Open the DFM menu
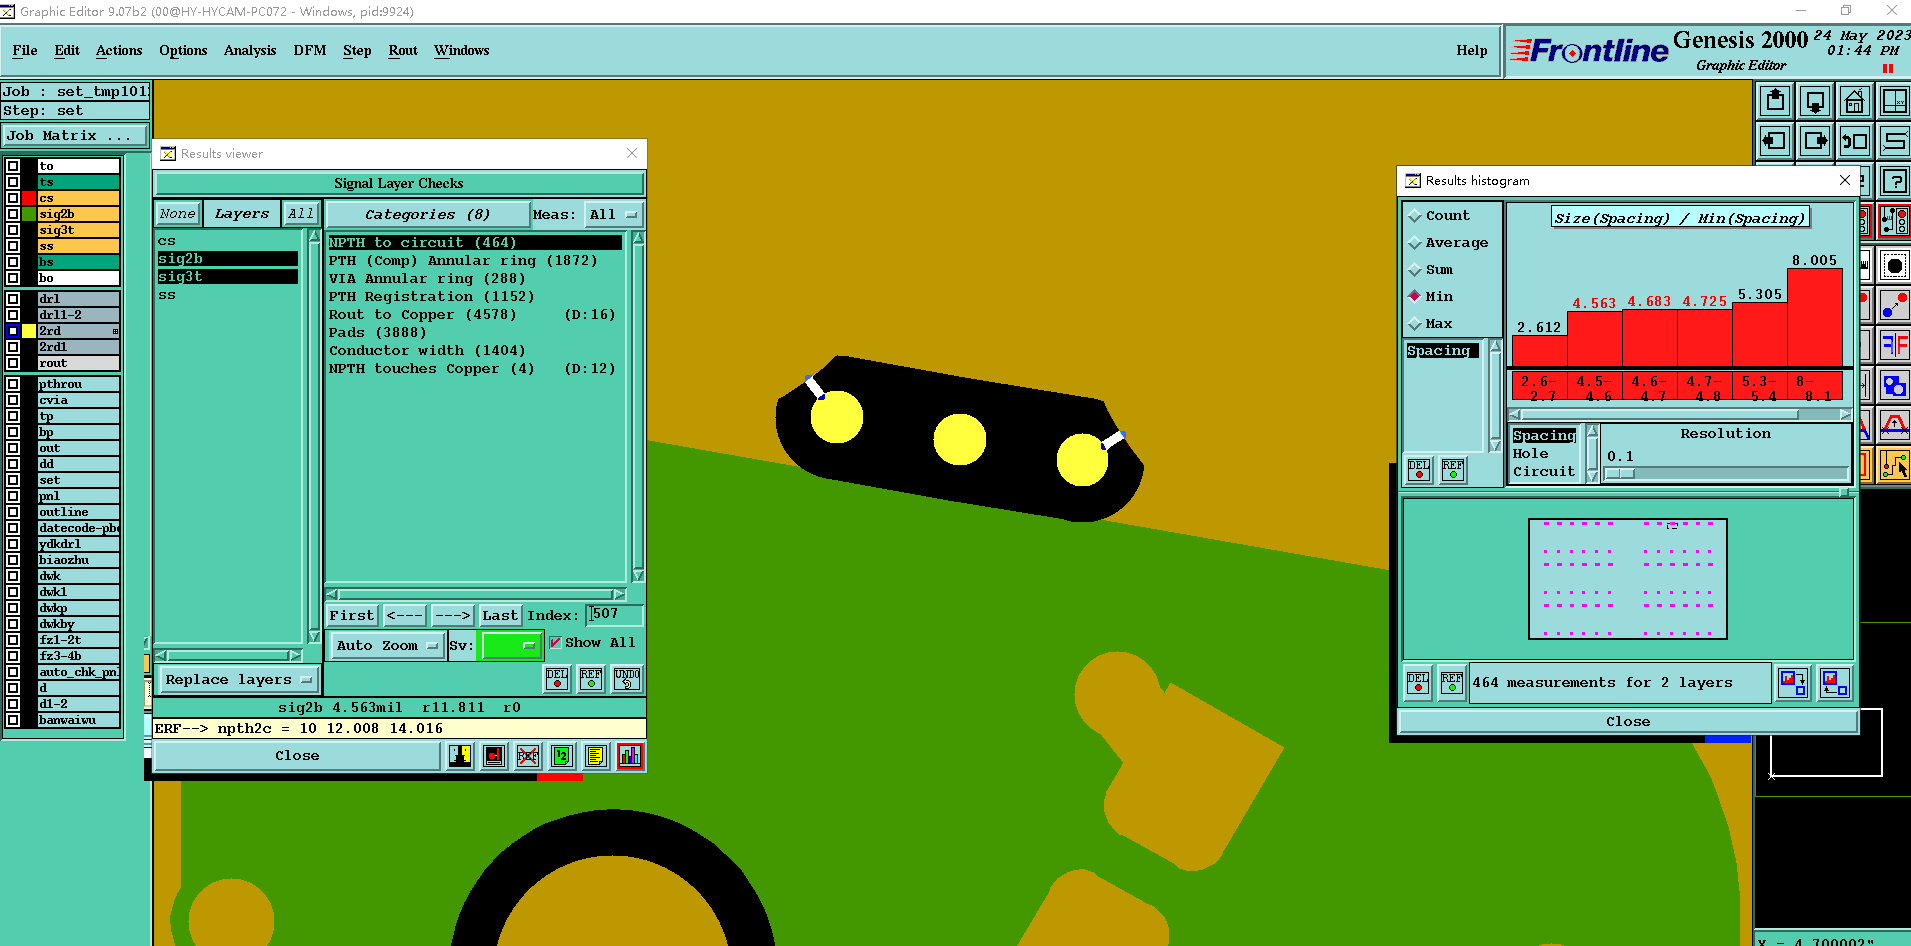This screenshot has width=1911, height=946. [310, 50]
